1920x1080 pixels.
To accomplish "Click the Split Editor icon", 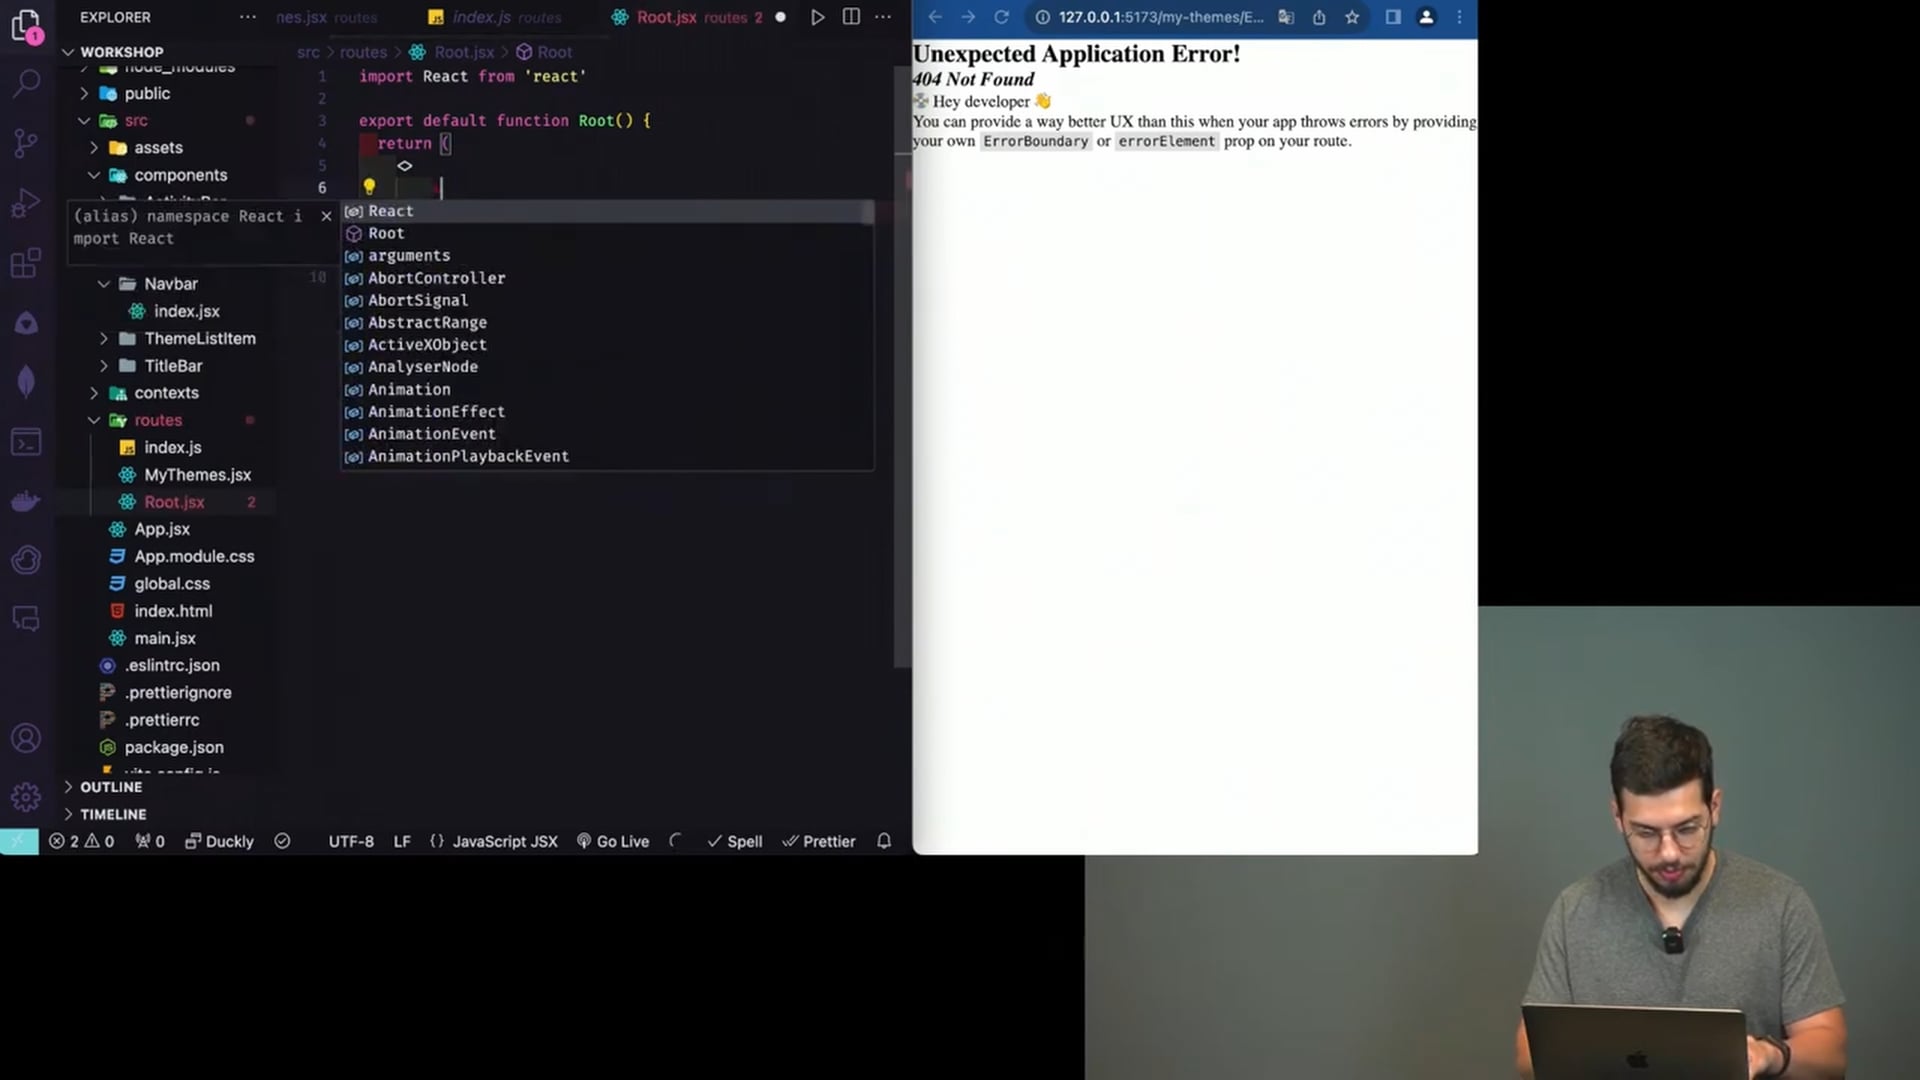I will tap(851, 17).
